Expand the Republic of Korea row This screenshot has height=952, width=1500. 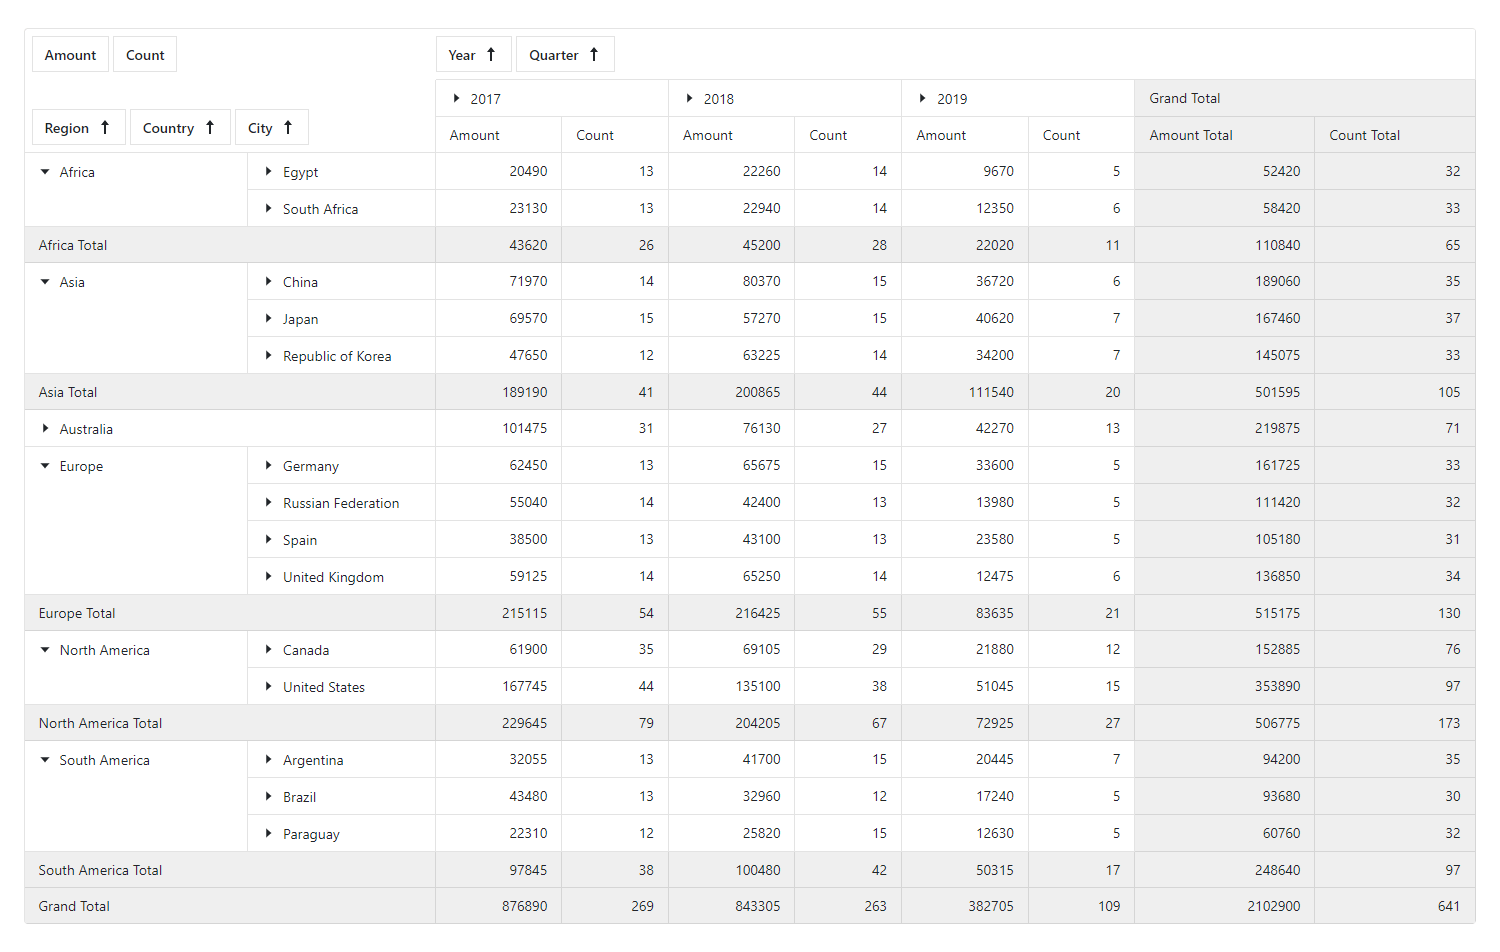tap(268, 355)
